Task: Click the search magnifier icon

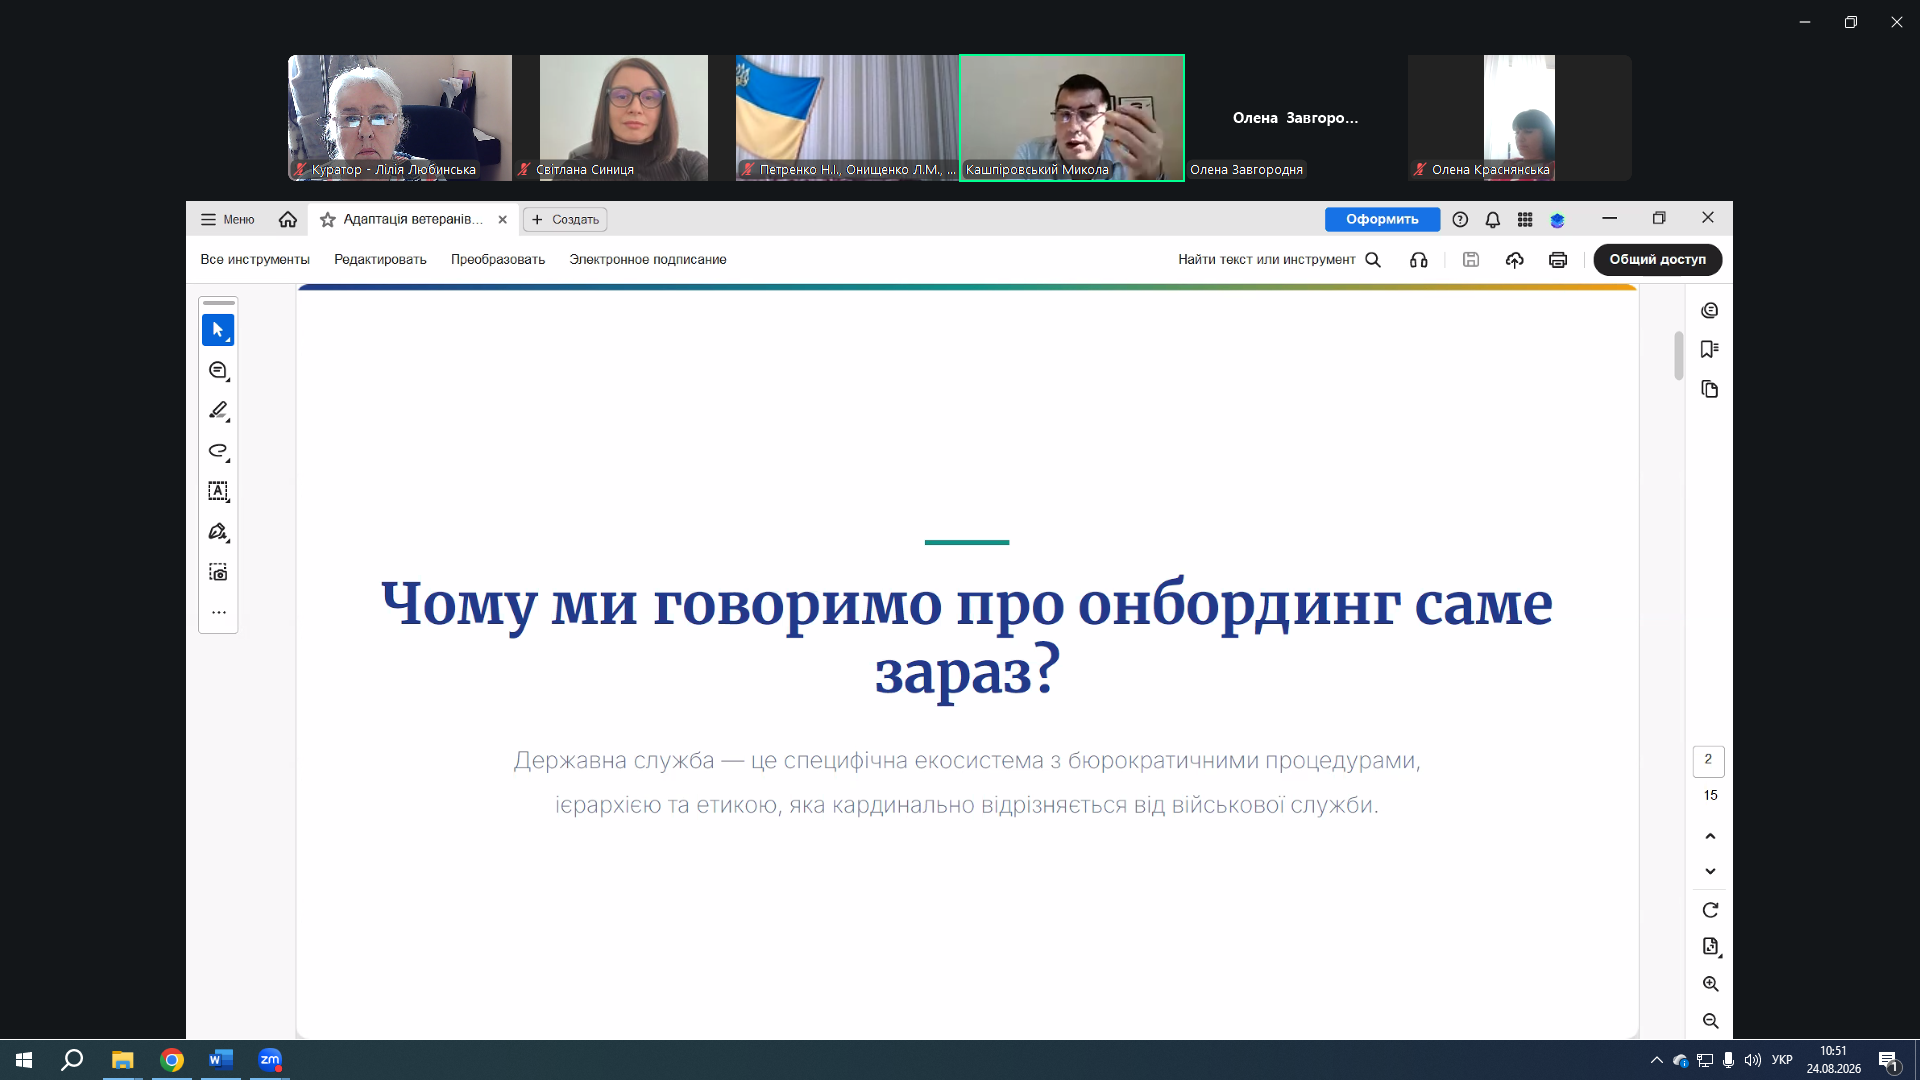Action: click(1373, 260)
